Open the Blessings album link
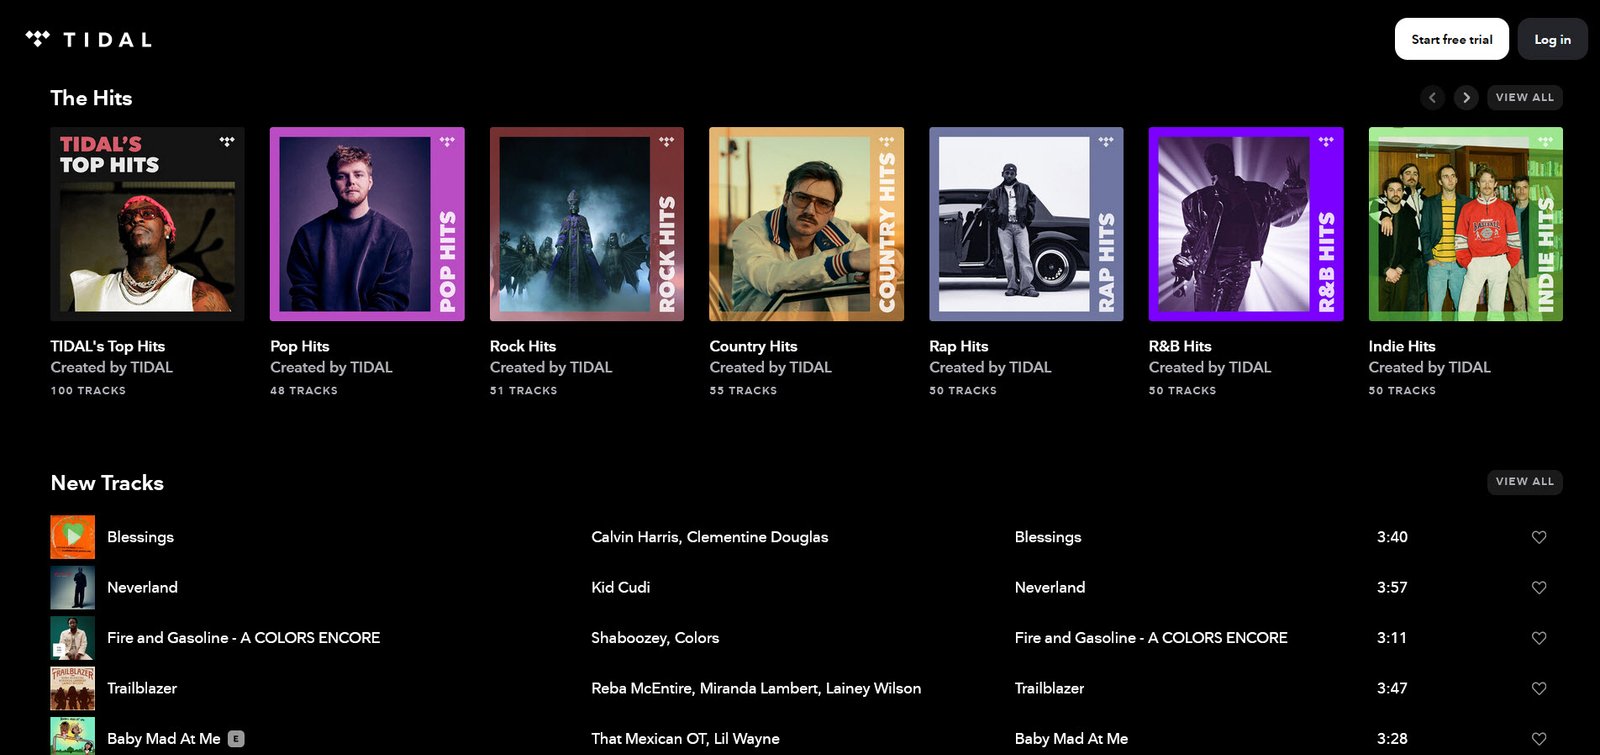Viewport: 1600px width, 755px height. [x=1048, y=537]
